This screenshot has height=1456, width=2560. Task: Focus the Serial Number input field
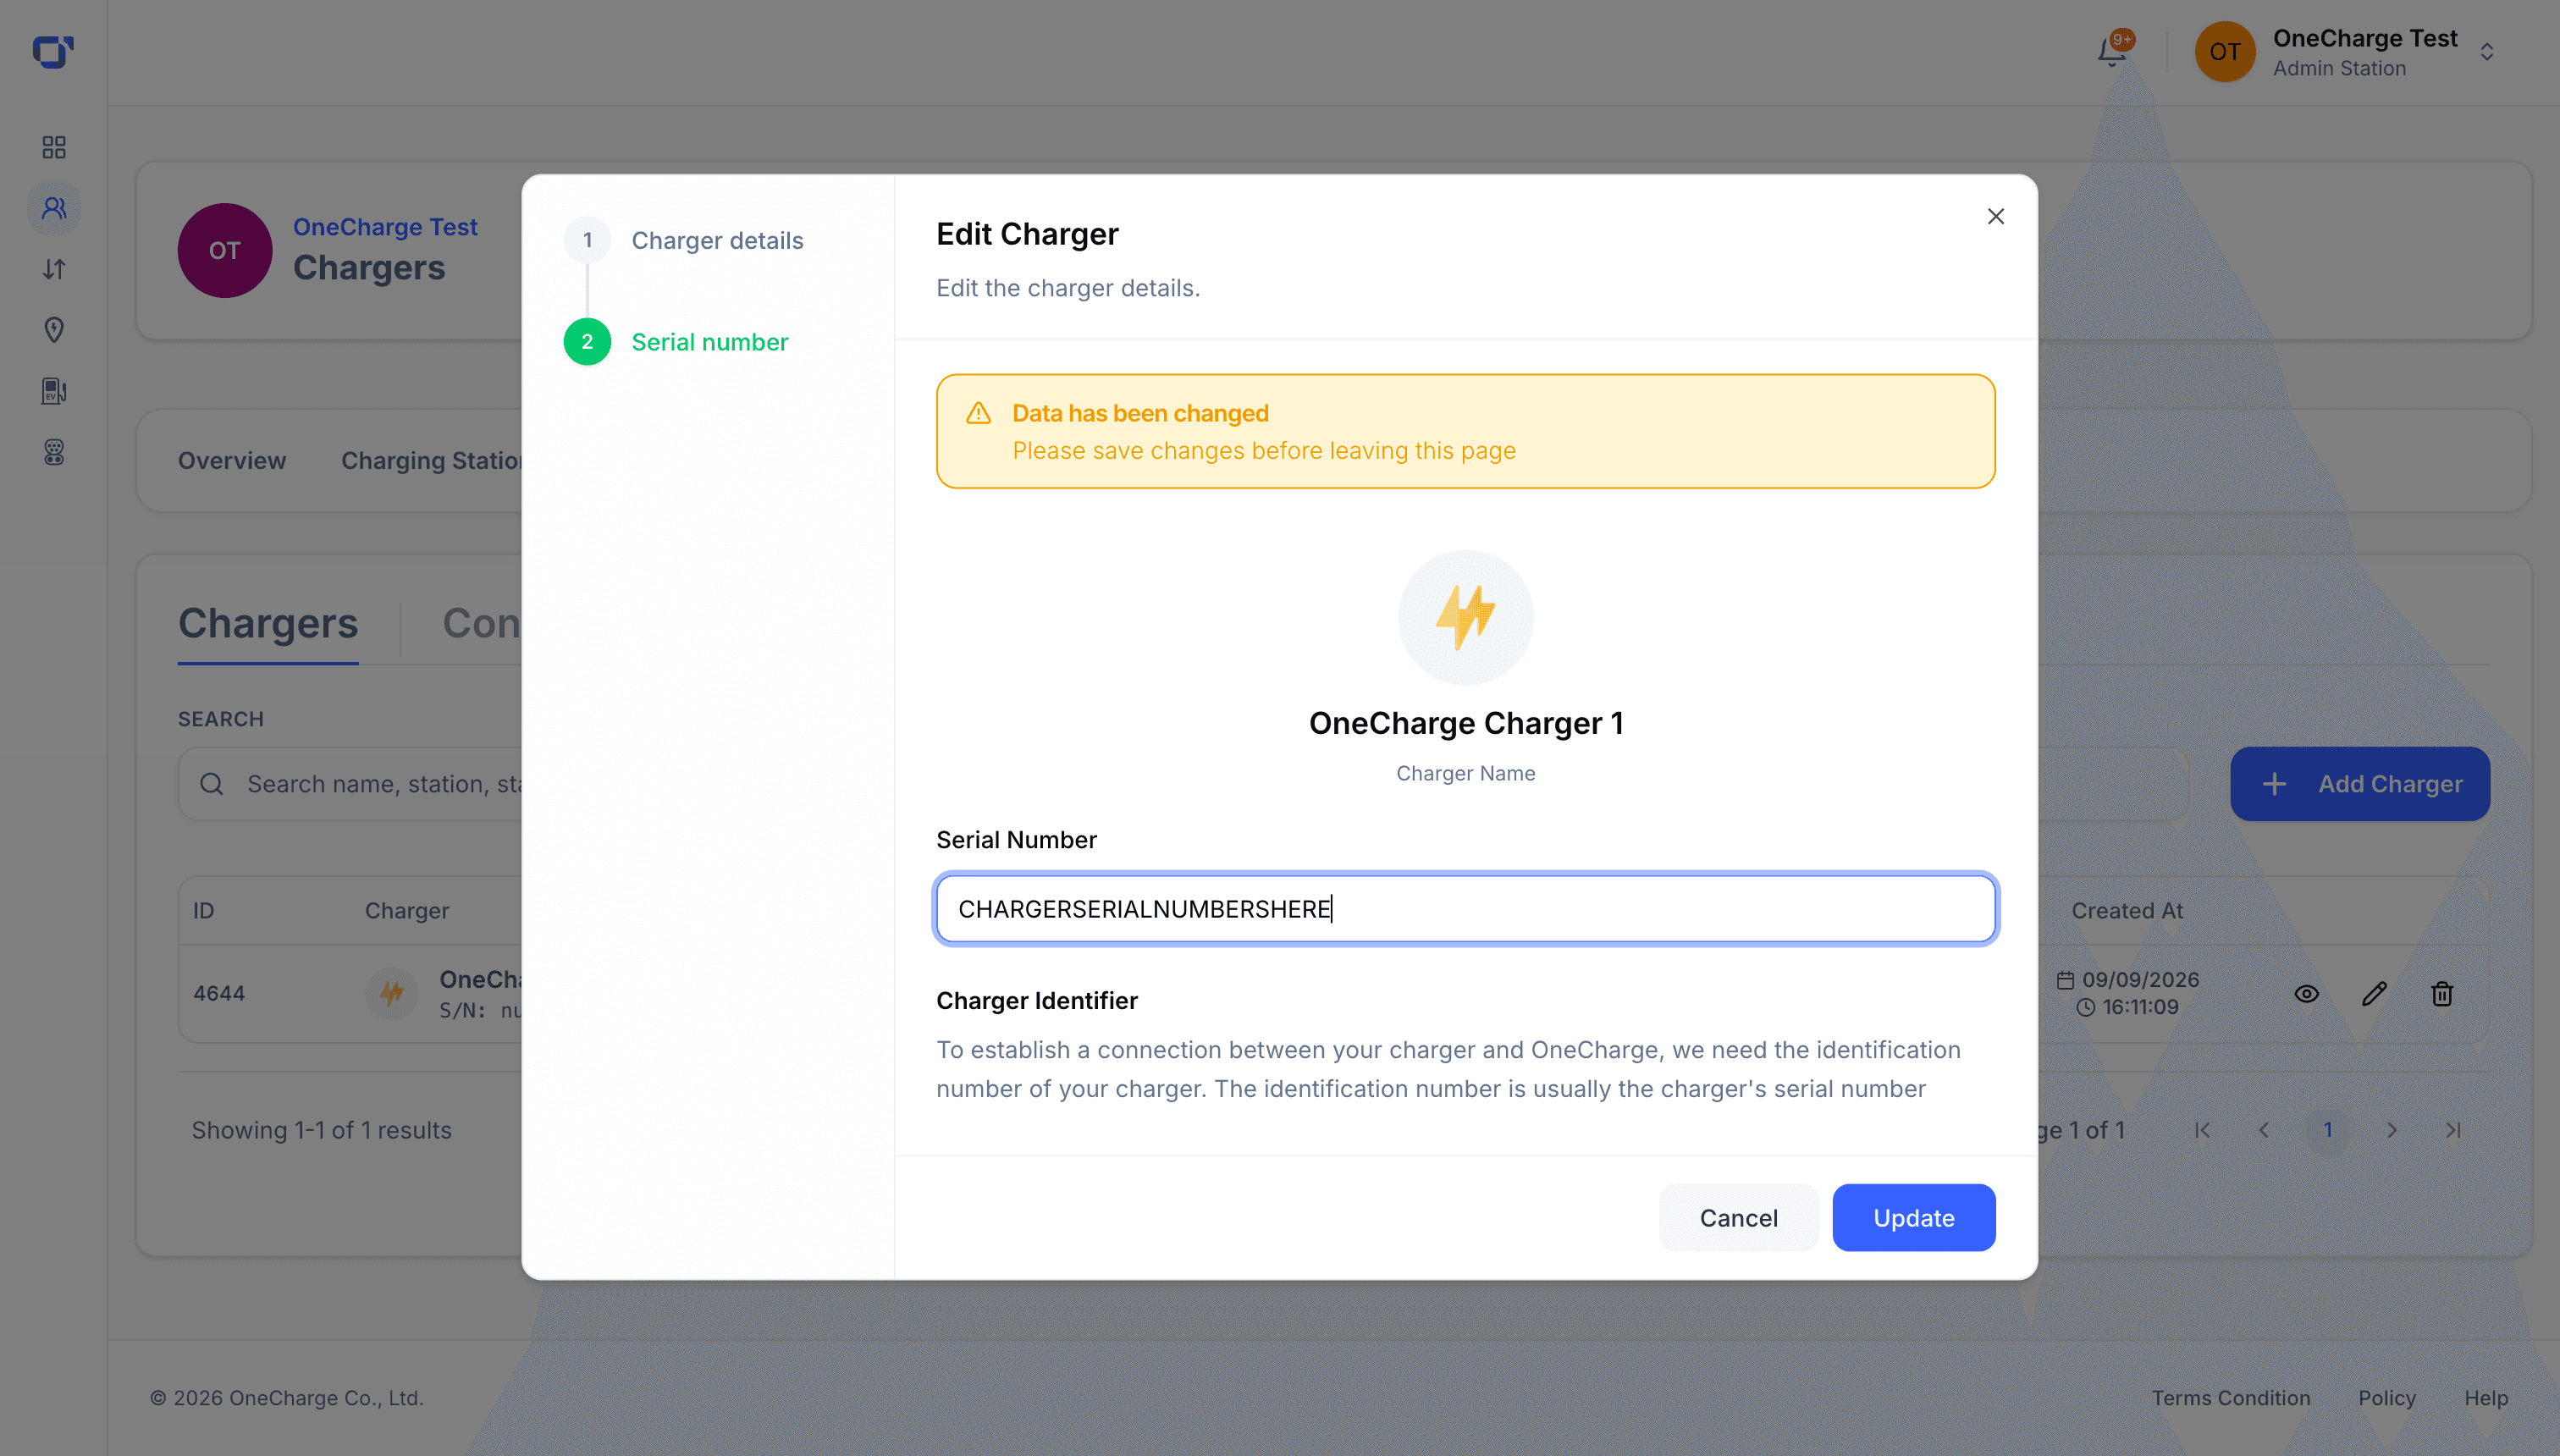(1465, 909)
